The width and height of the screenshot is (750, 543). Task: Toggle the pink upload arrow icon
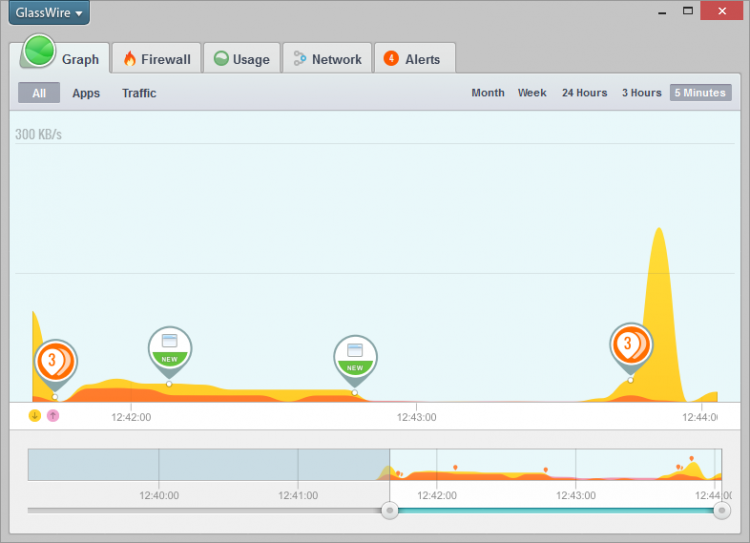click(53, 416)
